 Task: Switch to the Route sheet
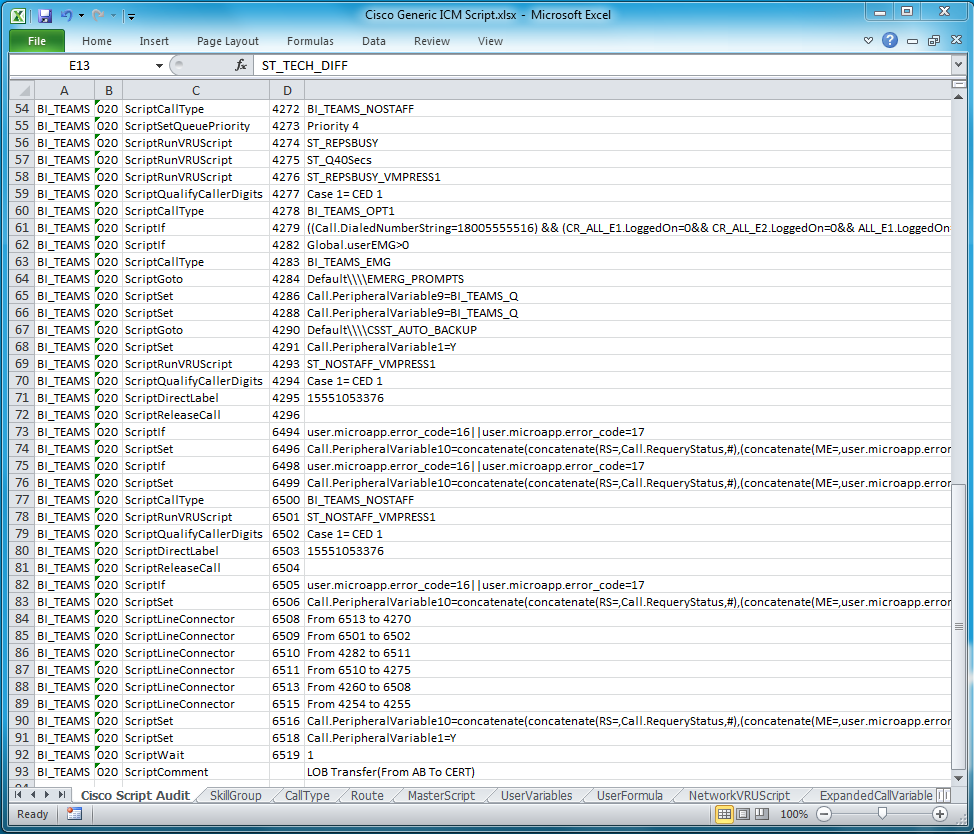tap(367, 795)
